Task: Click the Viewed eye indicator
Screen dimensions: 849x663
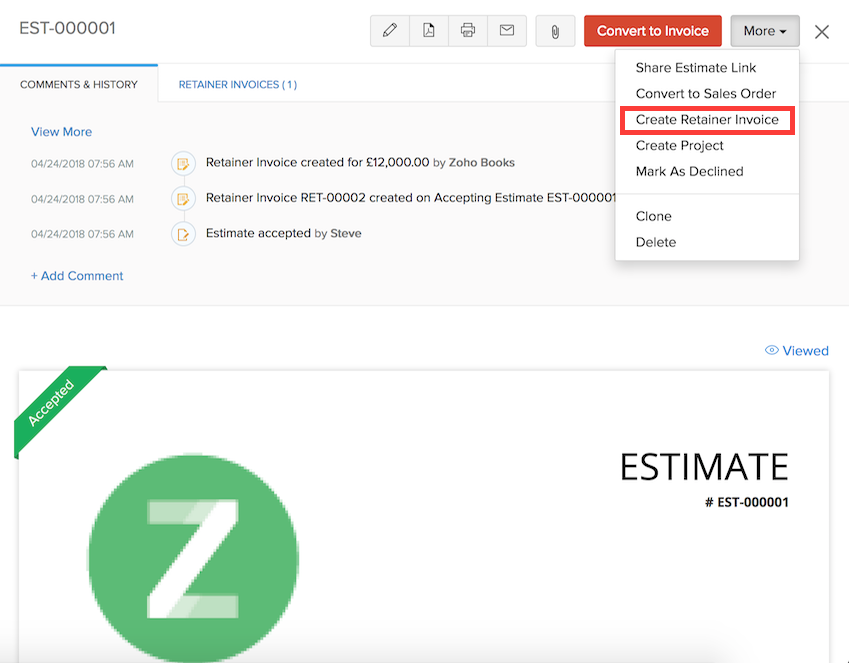Action: [x=796, y=350]
